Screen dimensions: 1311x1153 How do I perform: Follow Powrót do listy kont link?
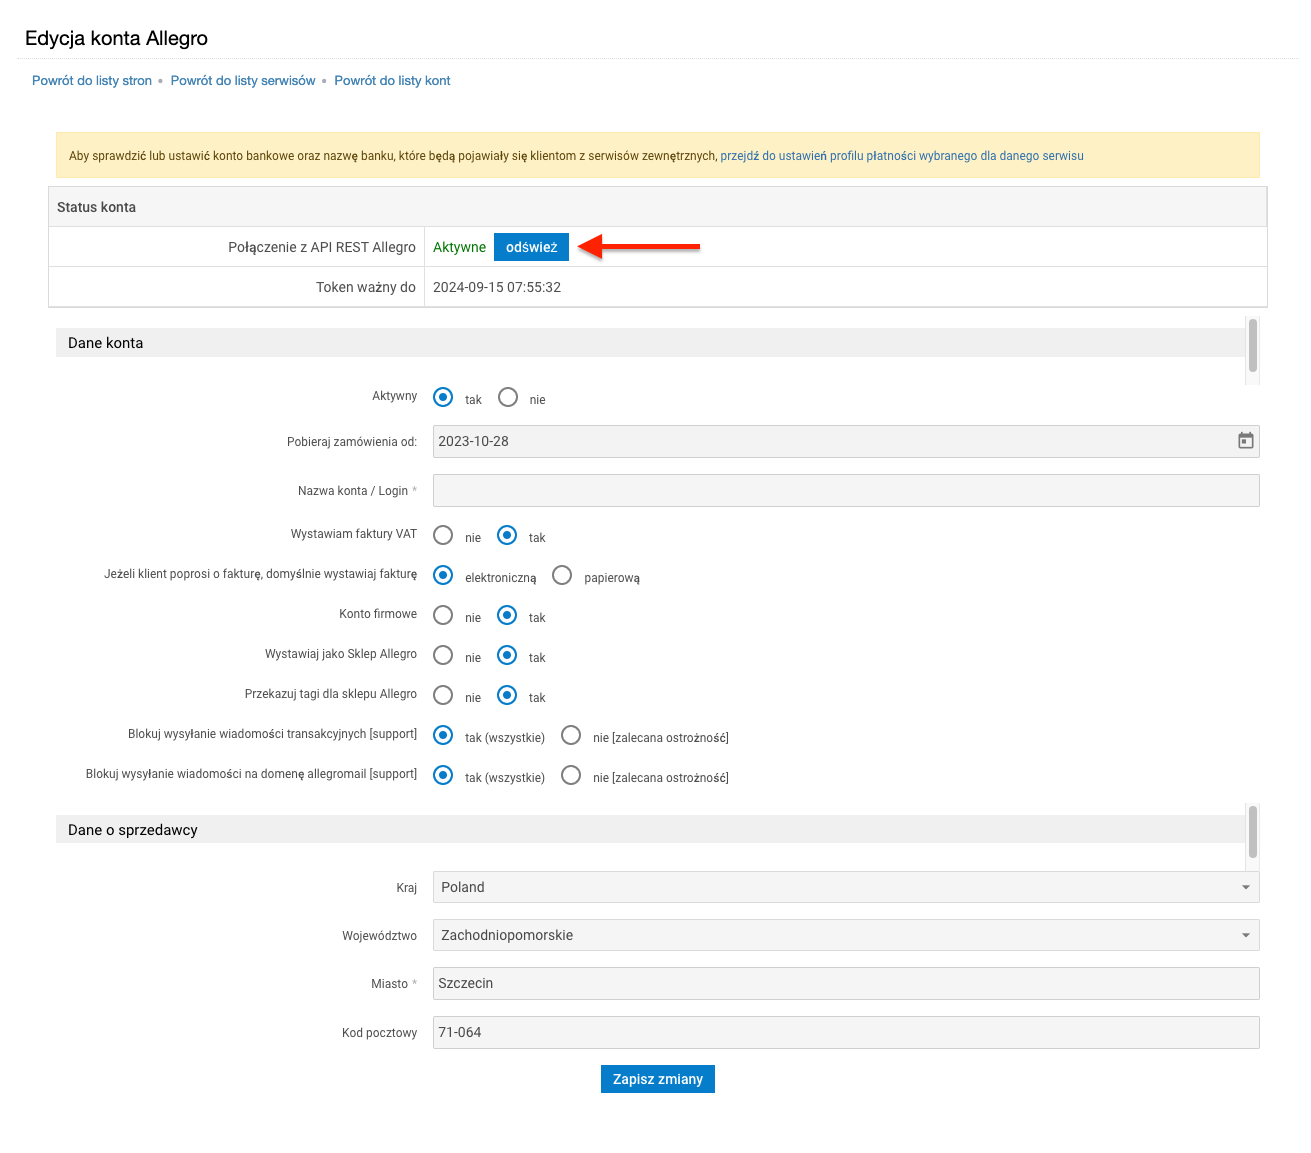[x=392, y=81]
